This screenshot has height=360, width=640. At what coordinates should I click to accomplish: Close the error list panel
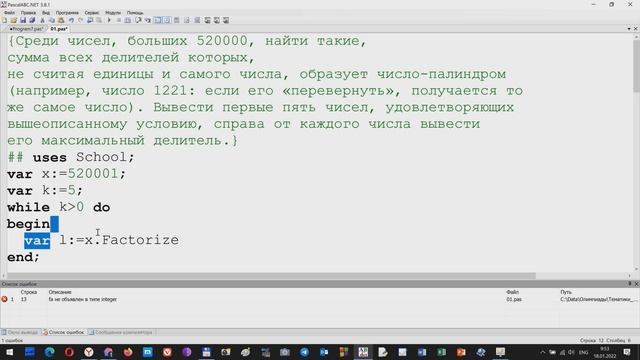[636, 284]
